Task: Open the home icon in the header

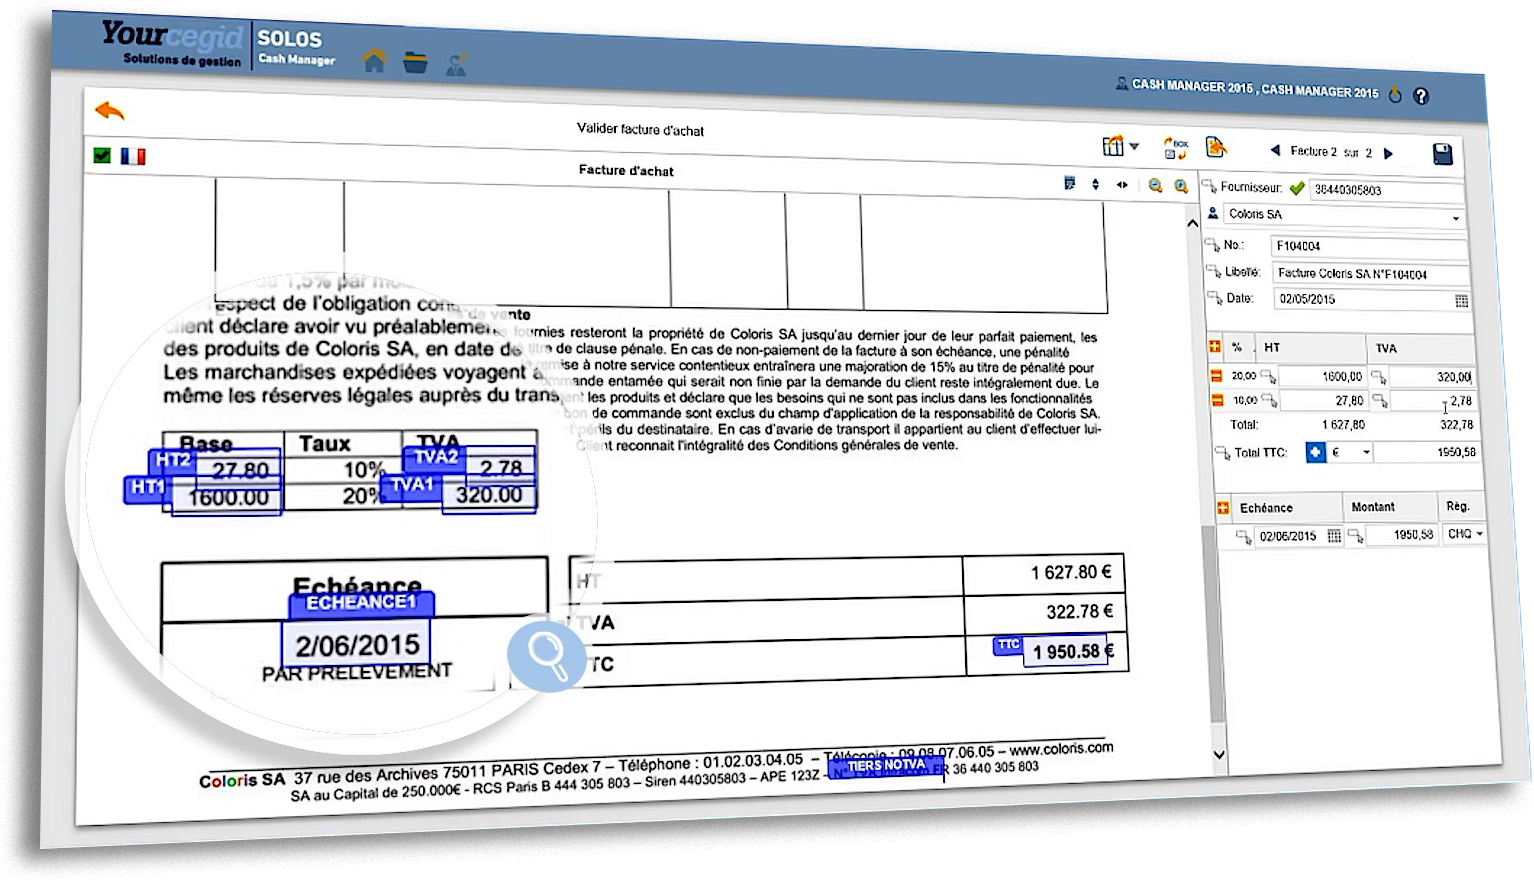Action: pyautogui.click(x=374, y=62)
